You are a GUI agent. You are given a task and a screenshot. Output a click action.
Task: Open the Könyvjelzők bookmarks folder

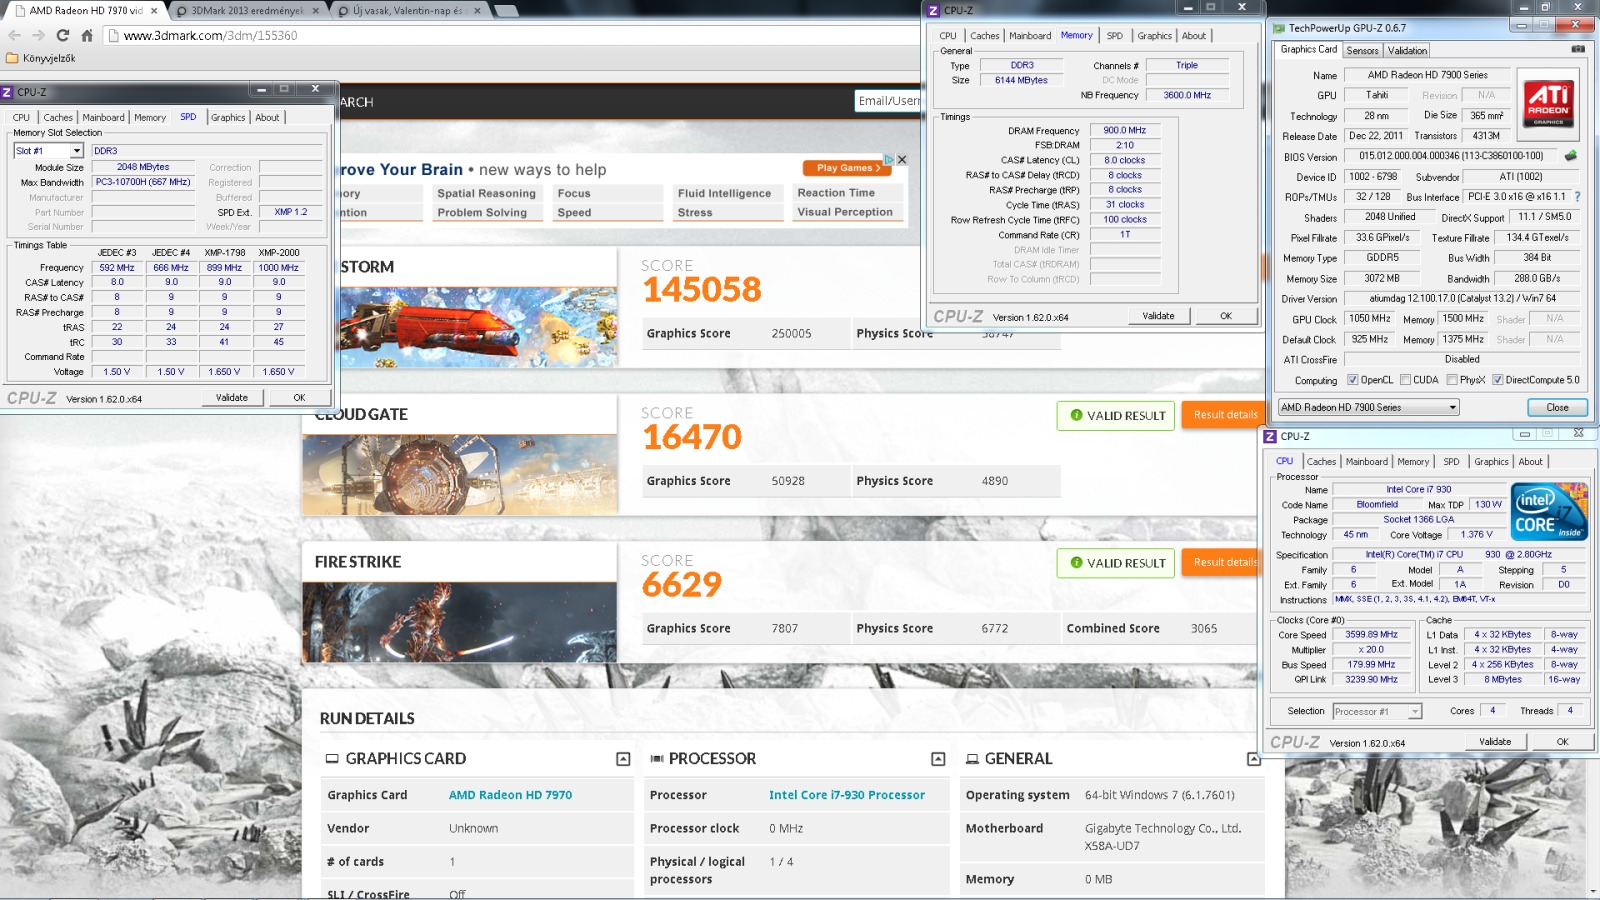pyautogui.click(x=41, y=58)
